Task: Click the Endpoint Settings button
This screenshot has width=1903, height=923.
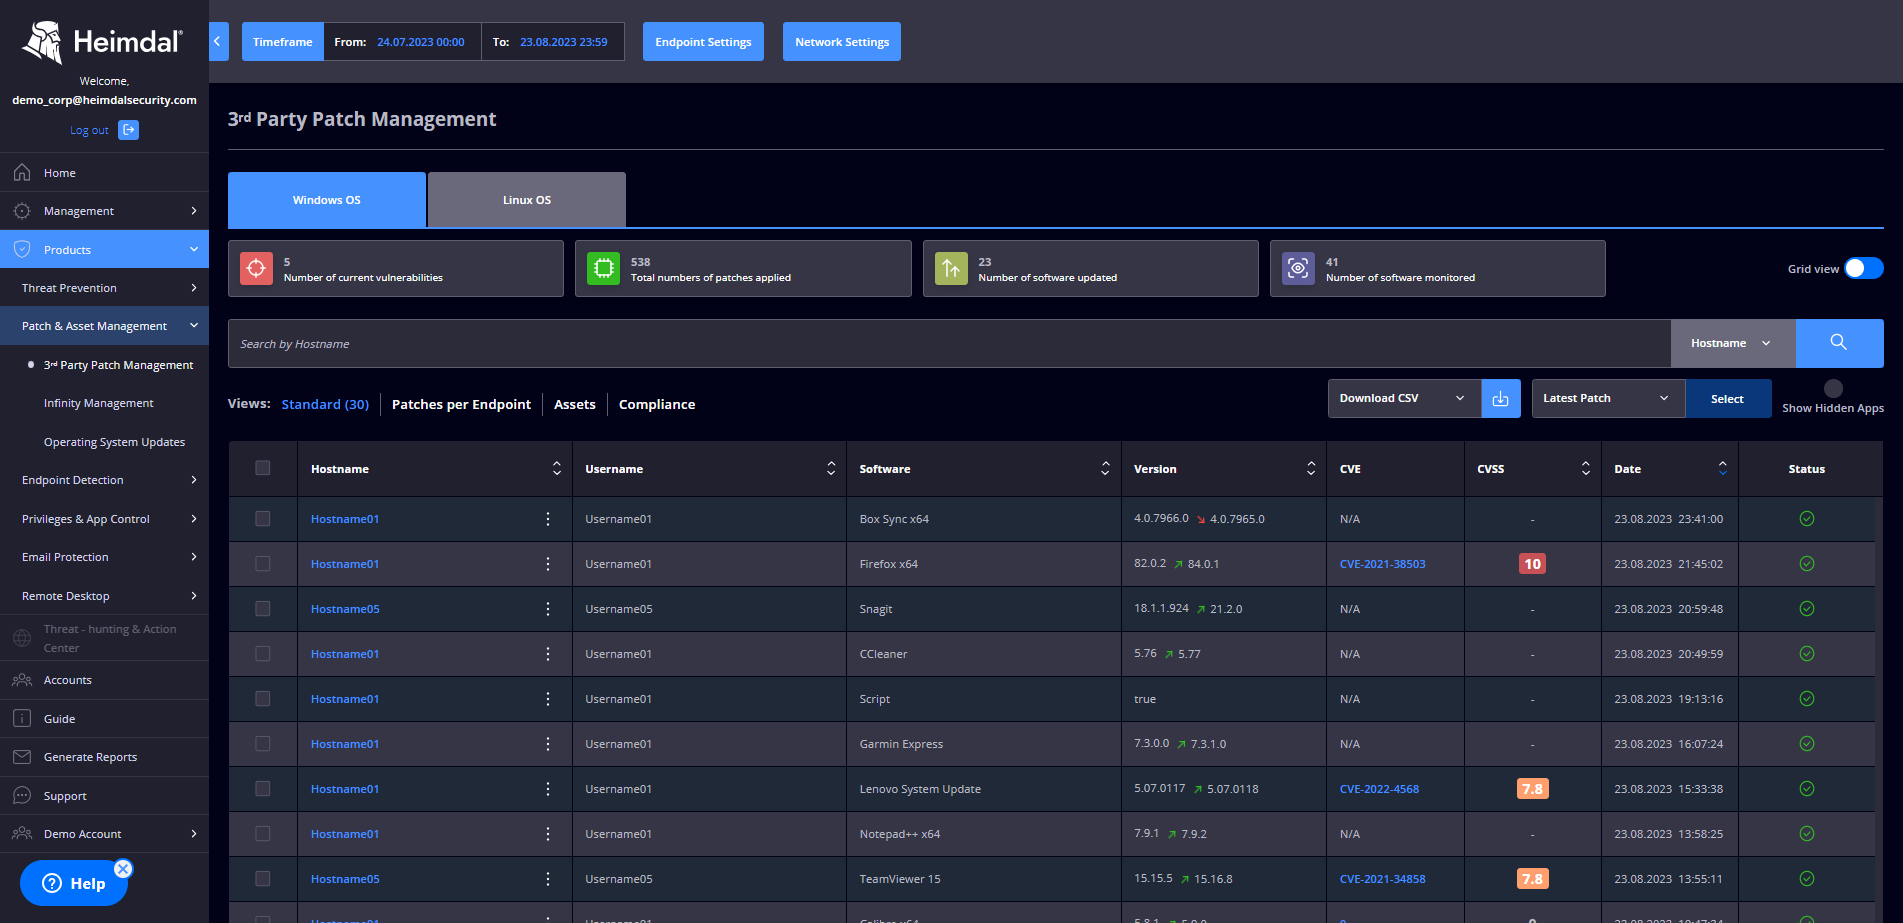Action: [x=703, y=42]
